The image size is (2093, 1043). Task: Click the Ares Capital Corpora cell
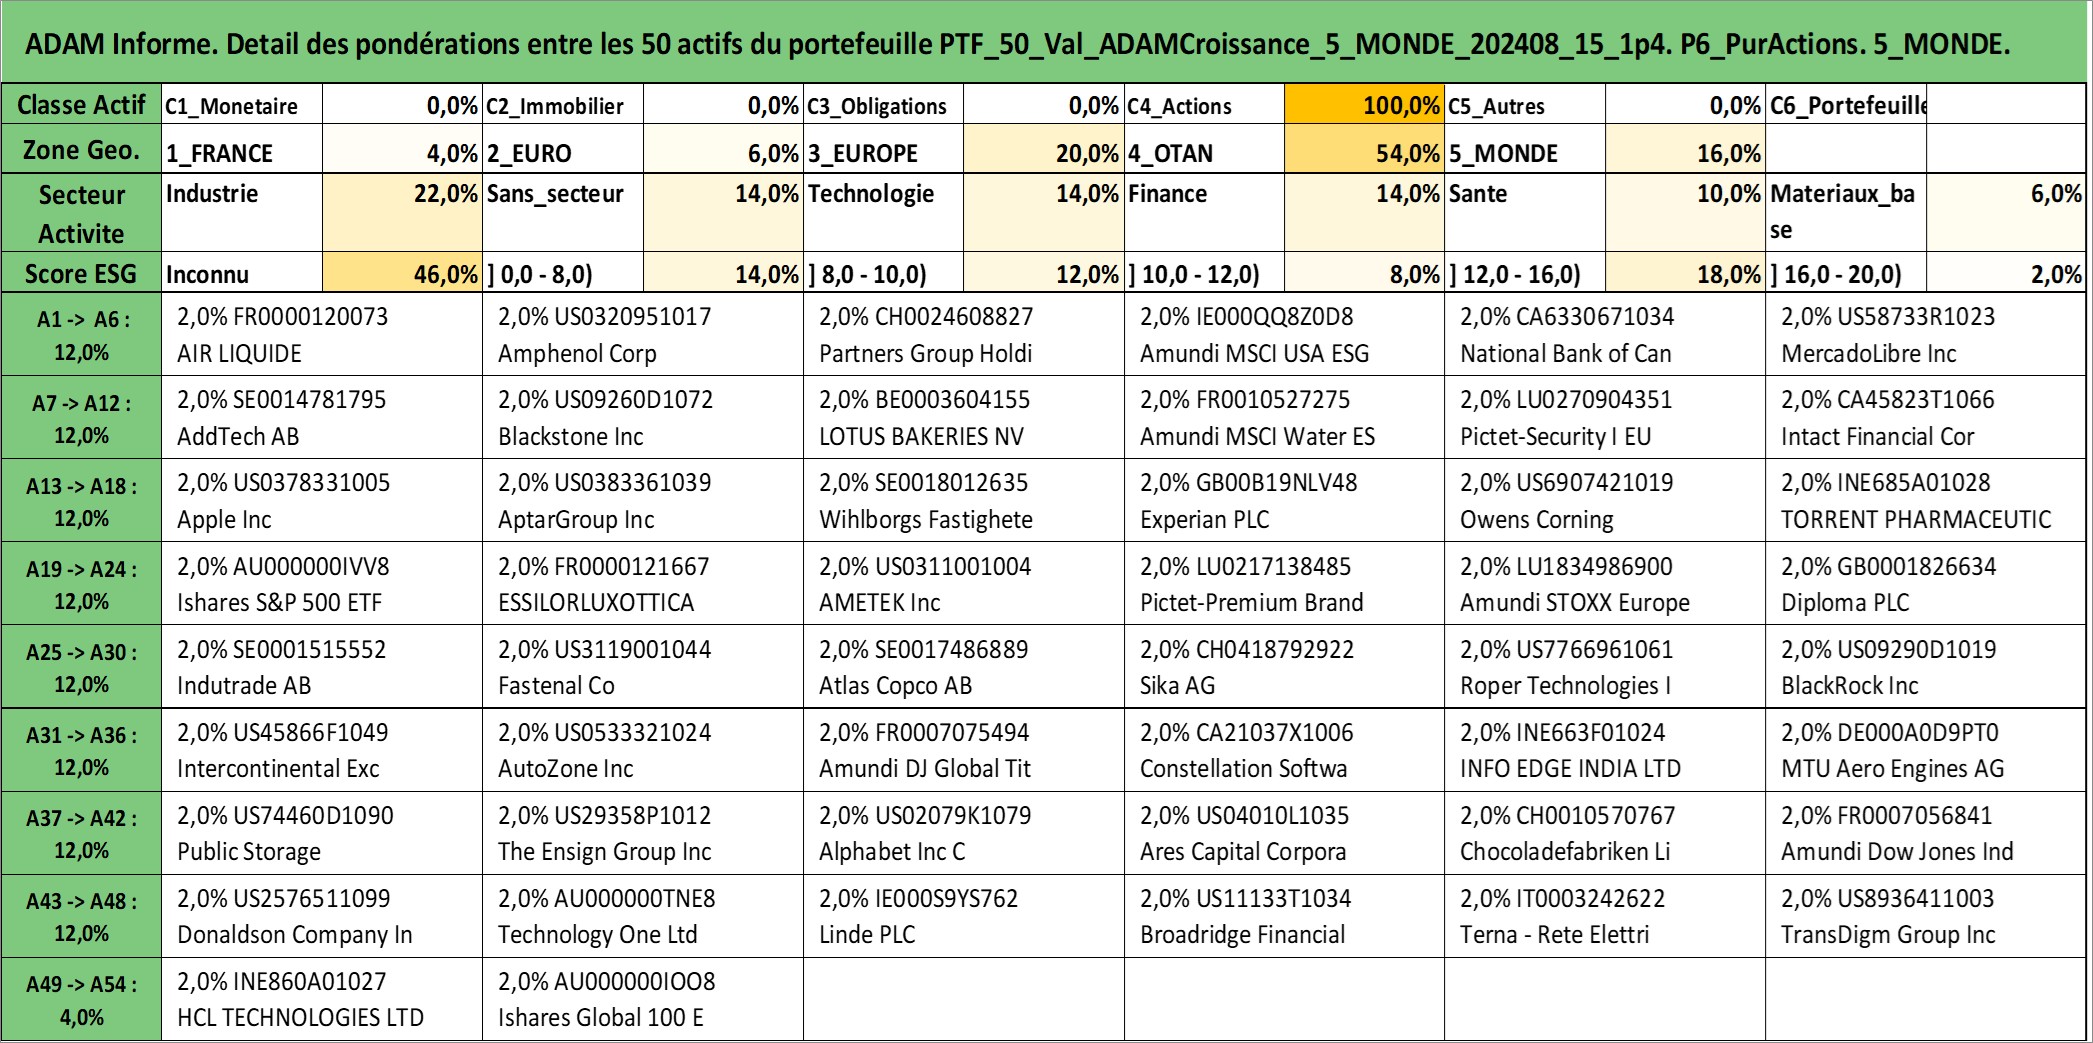click(1285, 833)
